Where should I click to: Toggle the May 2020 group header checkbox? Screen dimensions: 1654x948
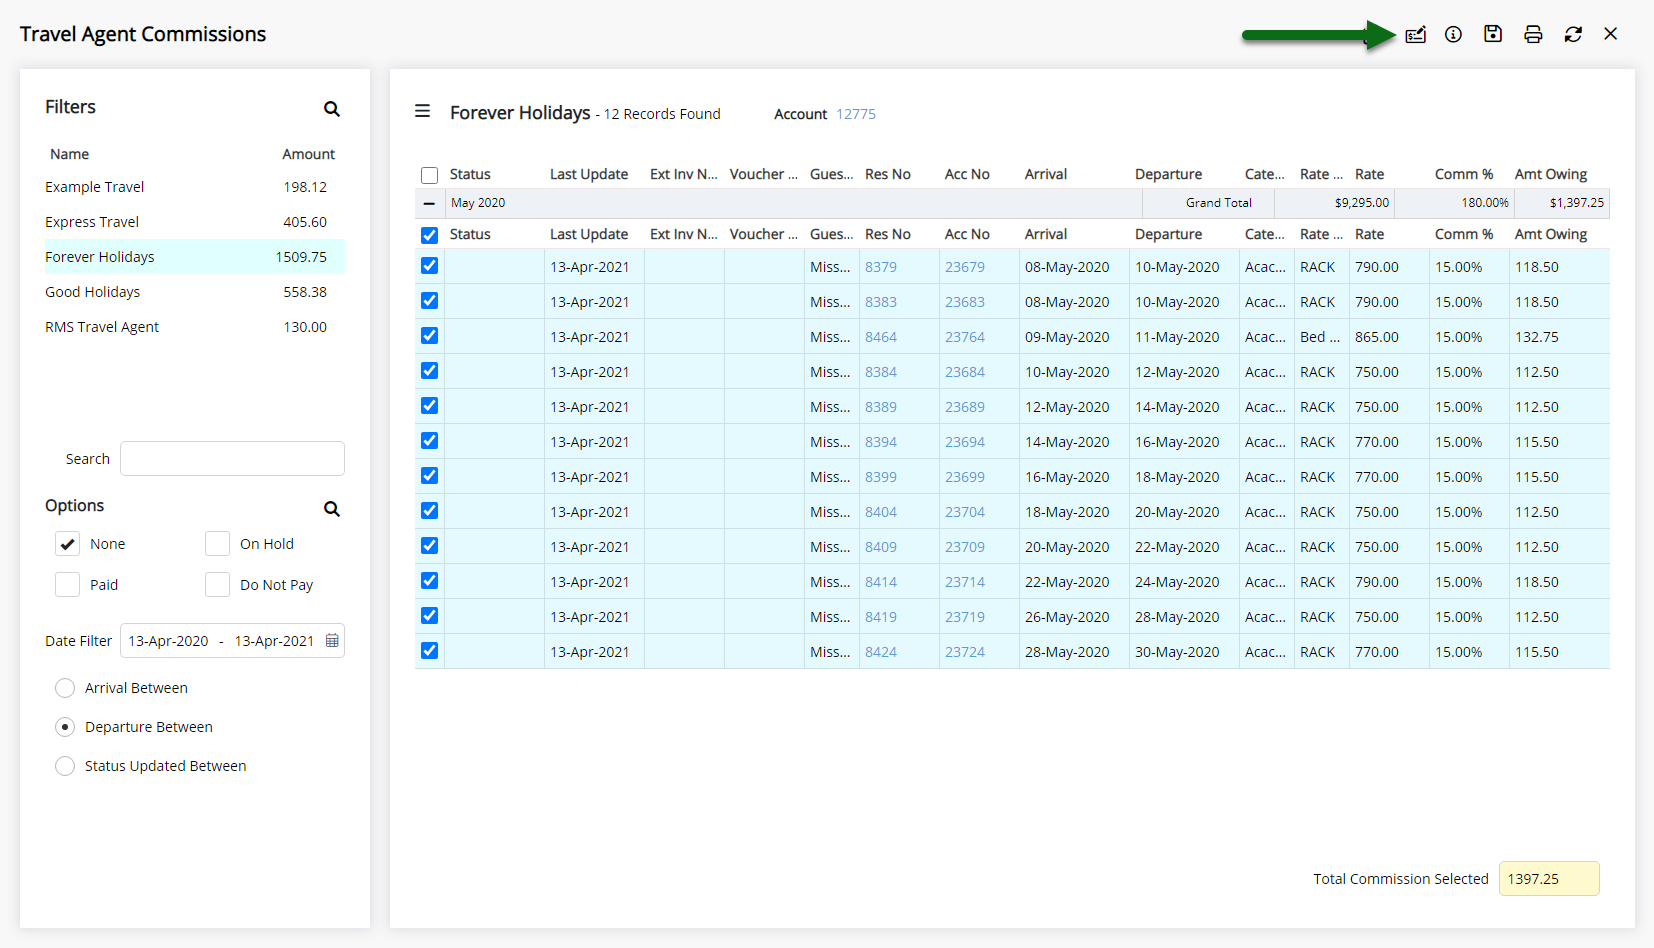click(430, 235)
